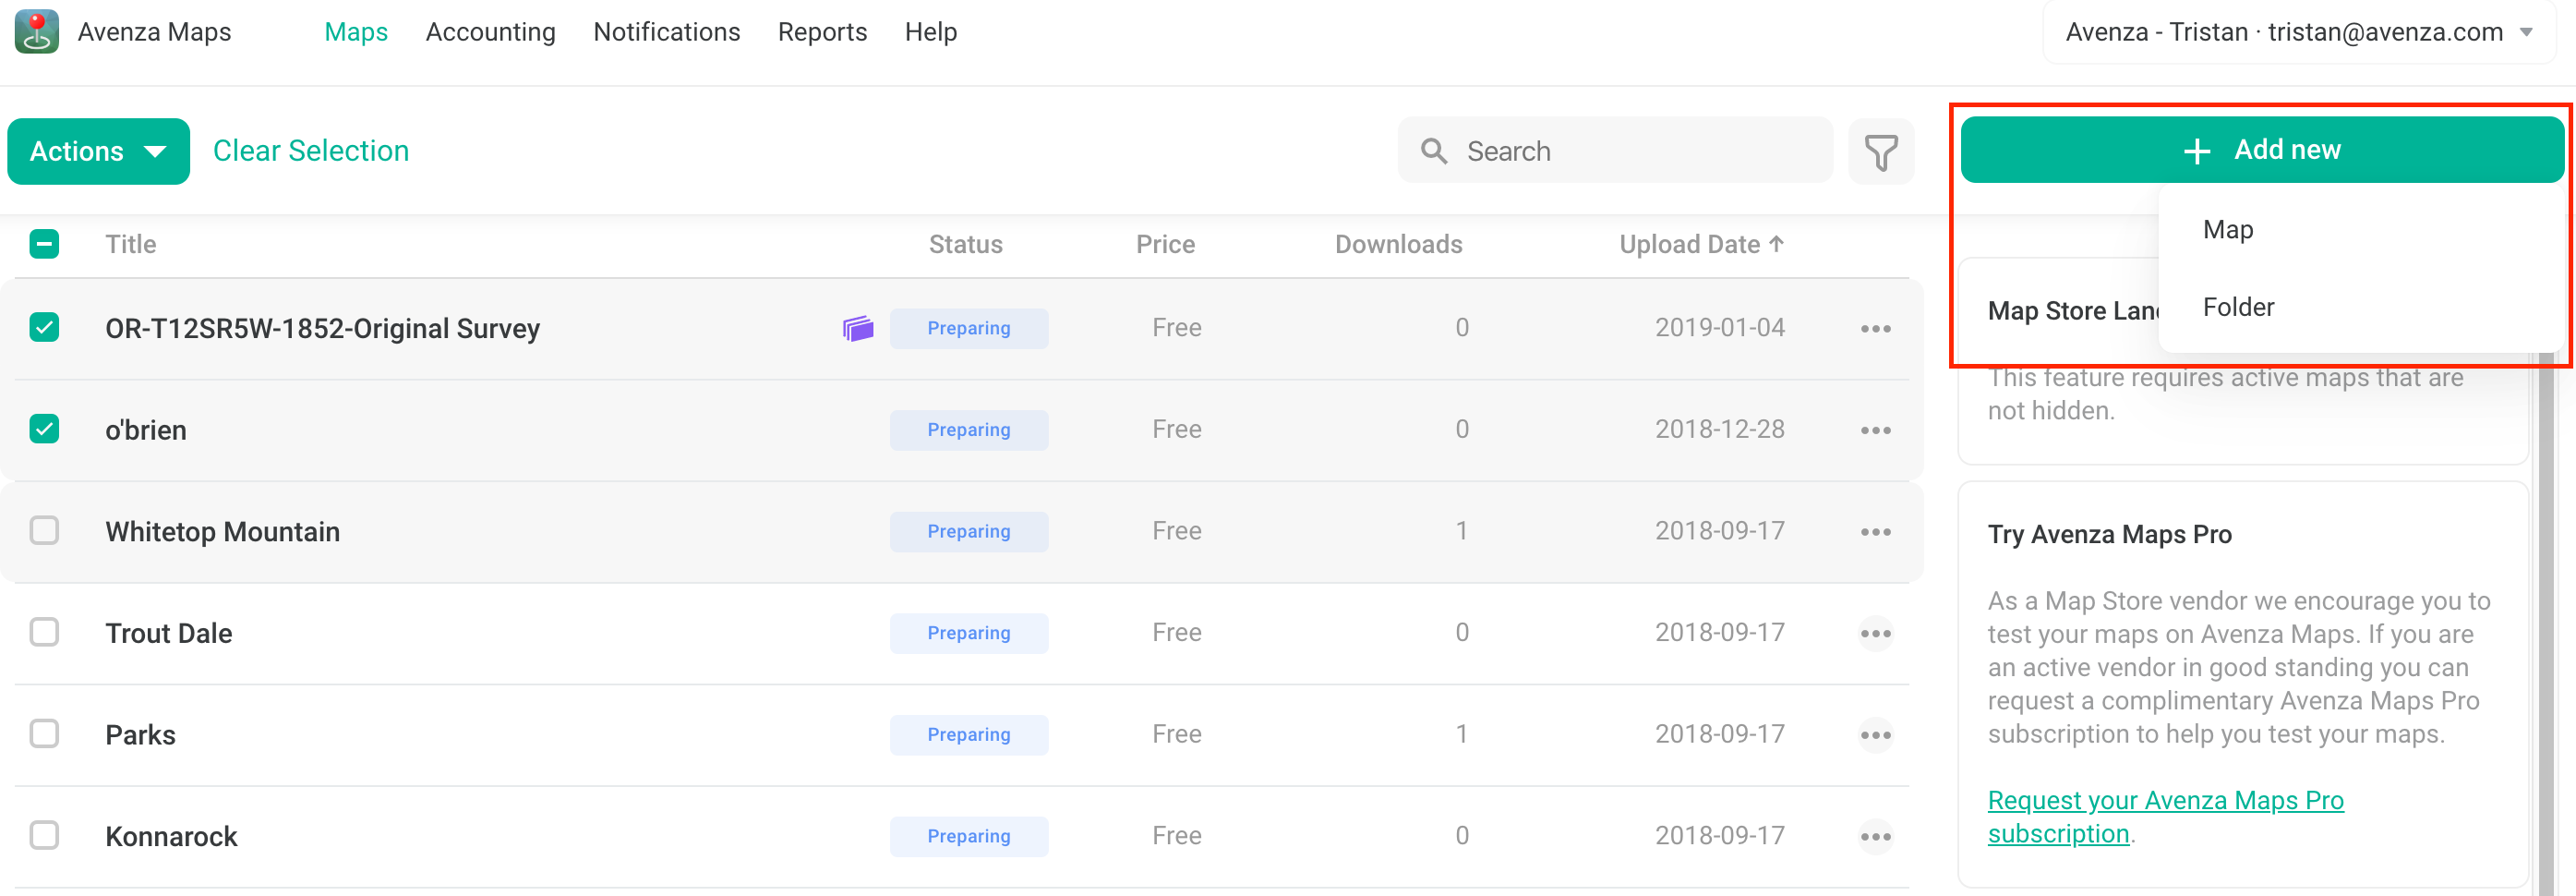The height and width of the screenshot is (896, 2576).
Task: Check the Trout Dale checkbox
Action: pyautogui.click(x=44, y=632)
